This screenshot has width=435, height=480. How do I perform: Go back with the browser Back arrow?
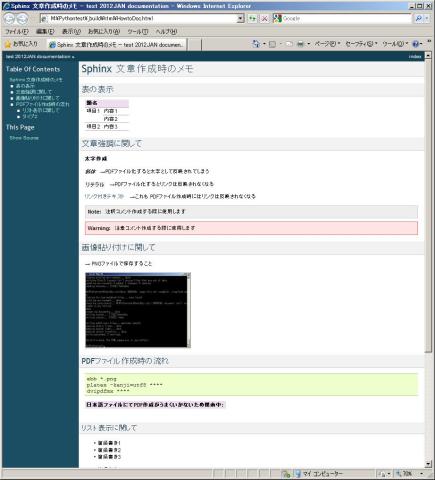(9, 19)
